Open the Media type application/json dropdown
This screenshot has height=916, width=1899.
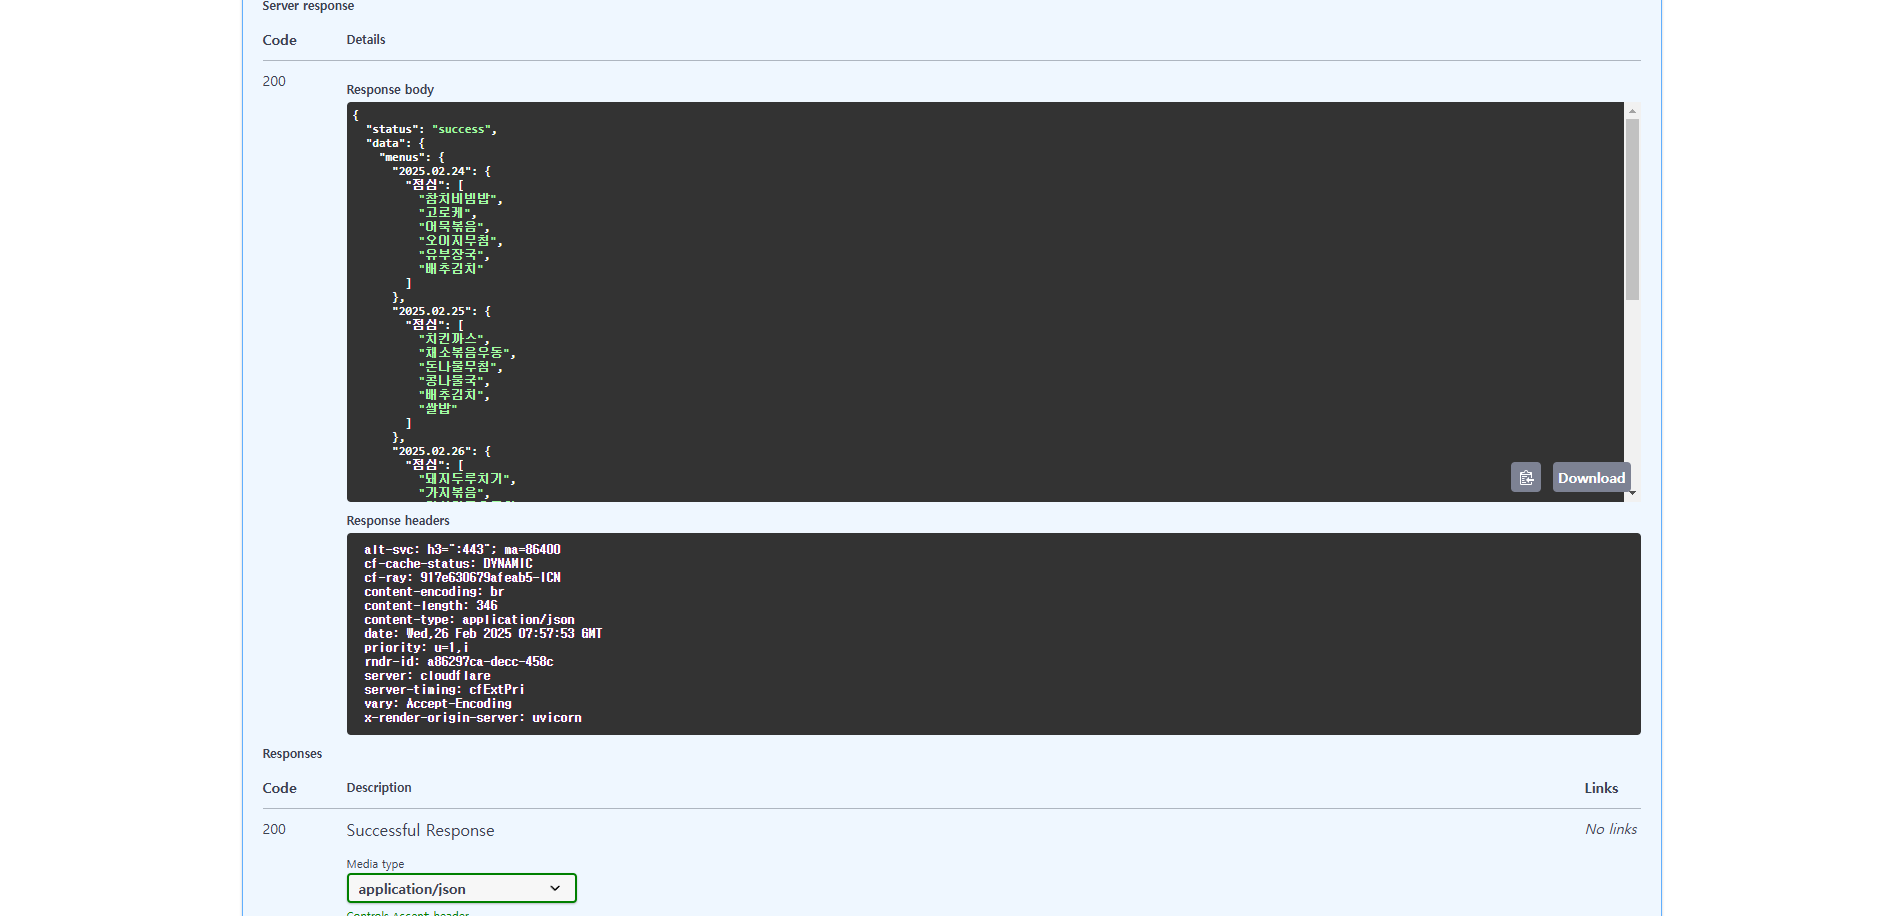(x=461, y=888)
